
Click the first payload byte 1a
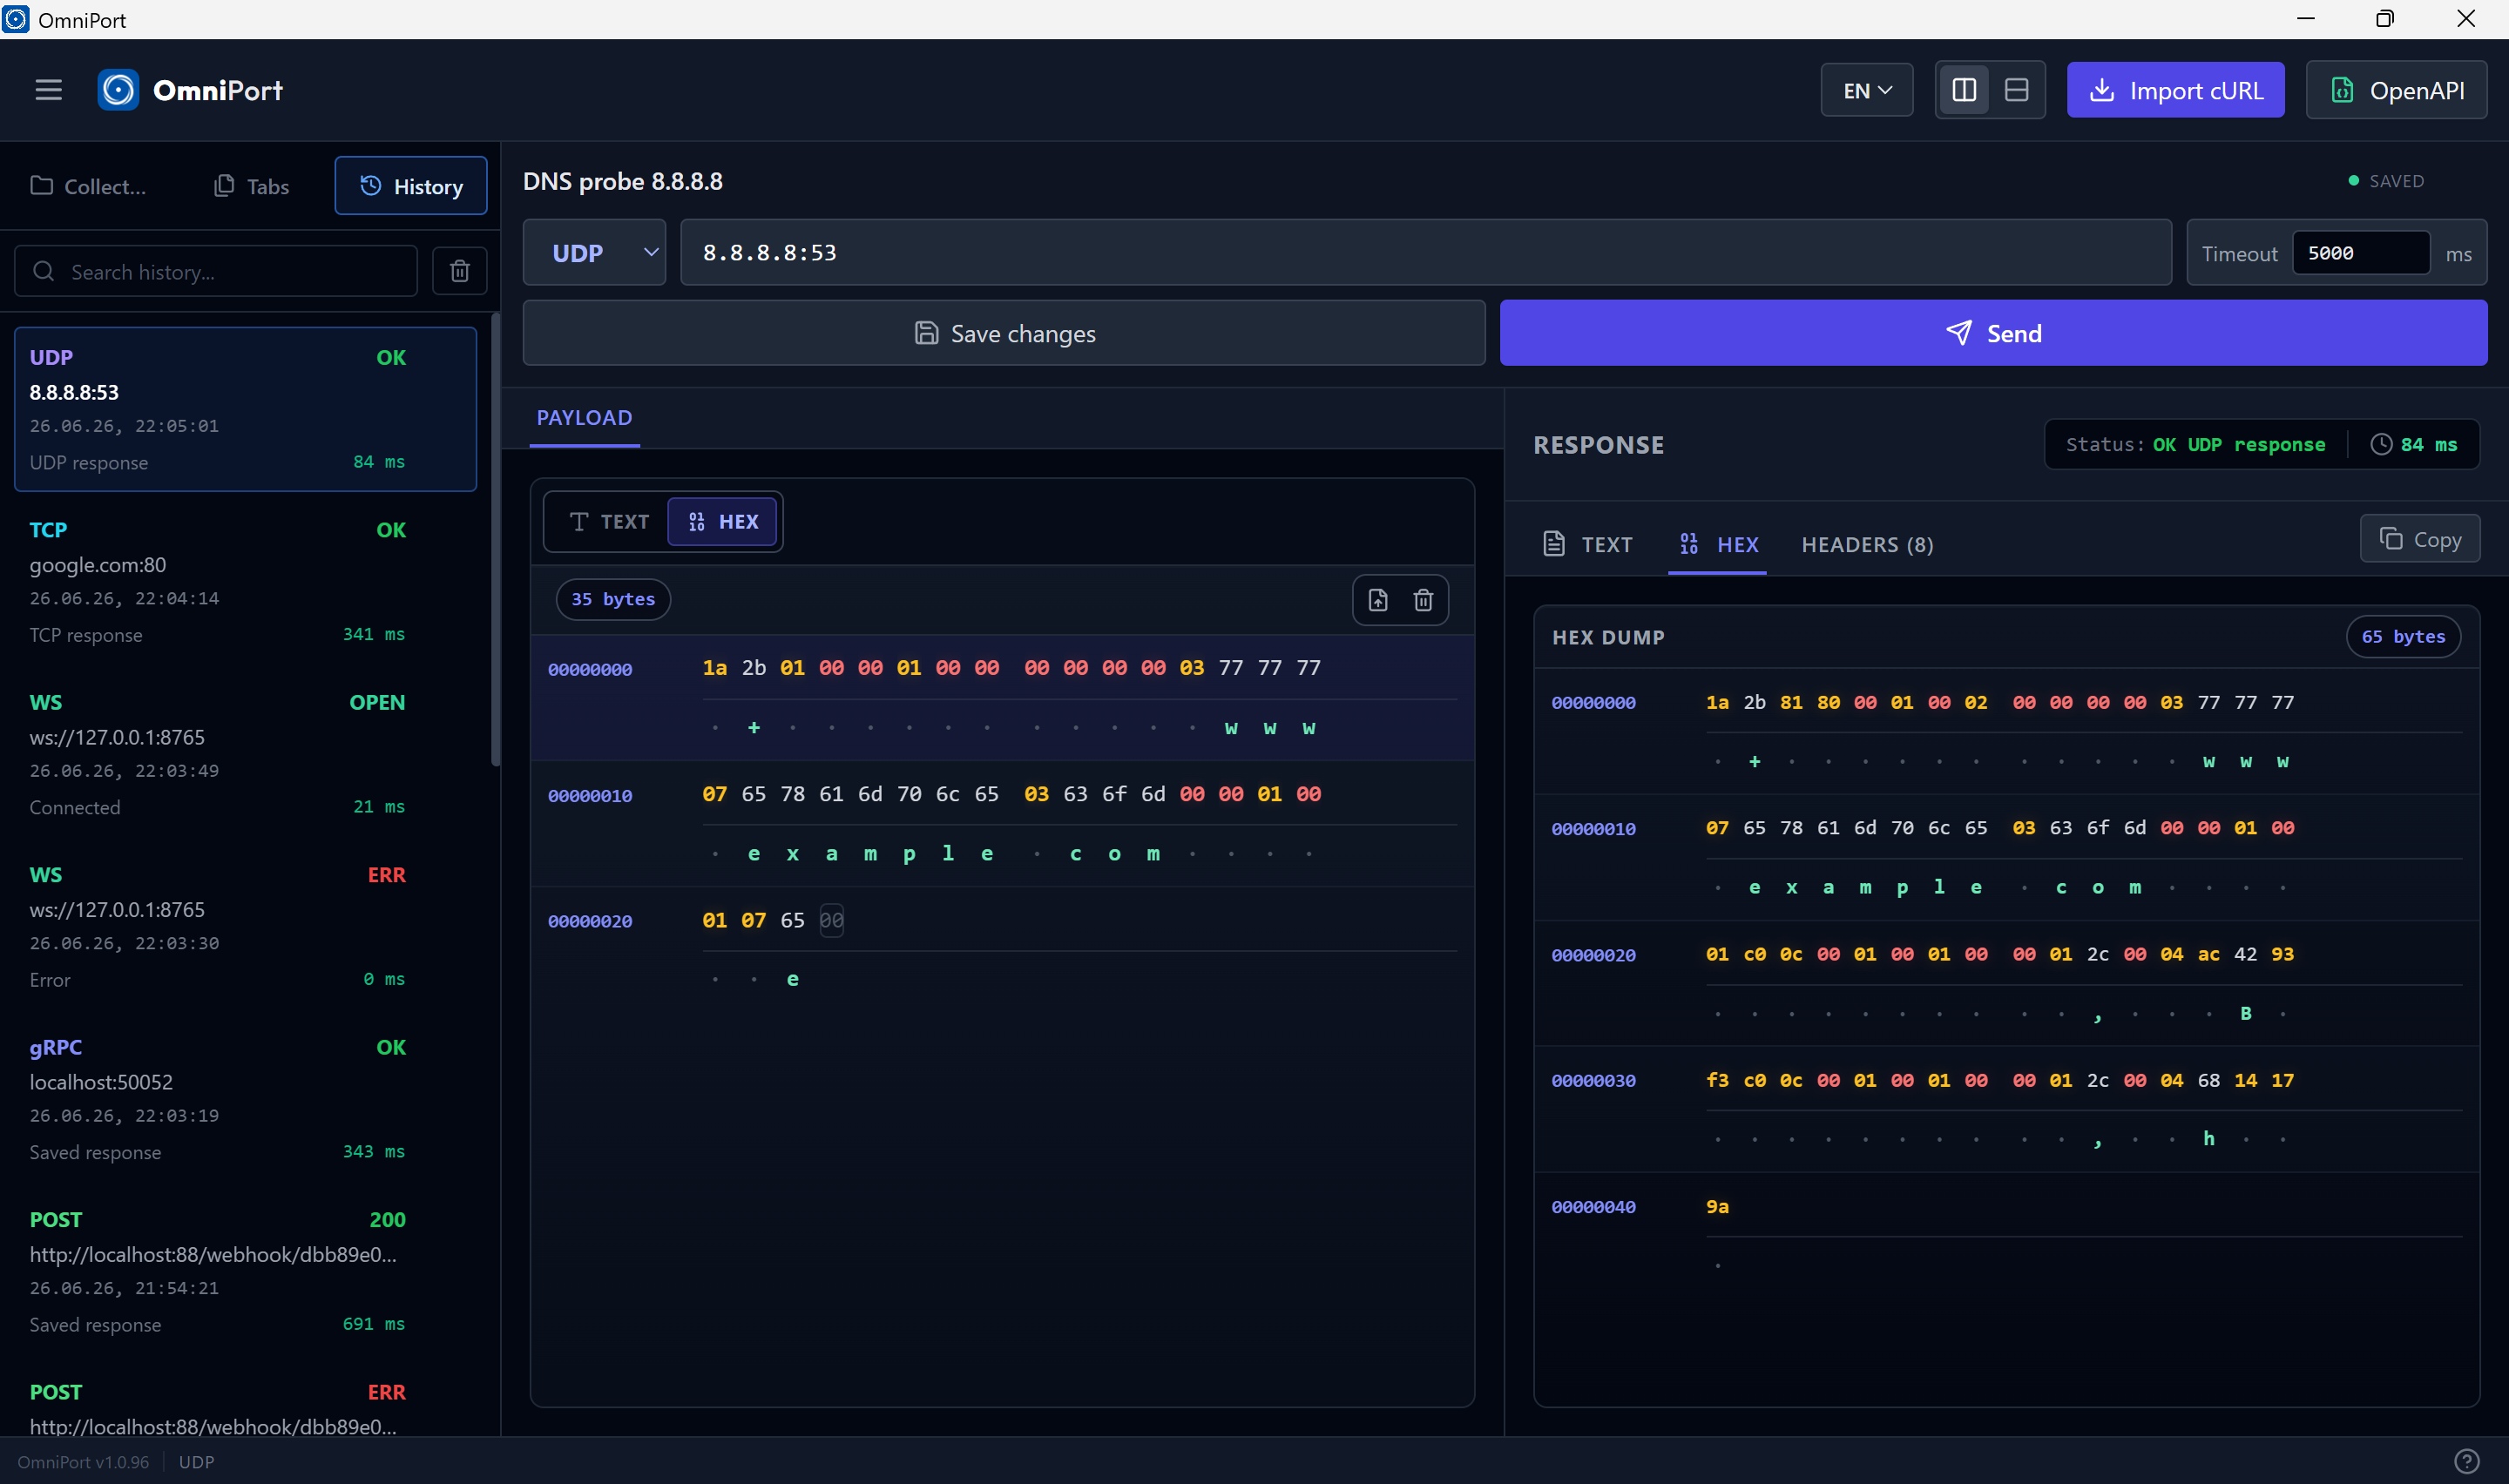point(715,668)
